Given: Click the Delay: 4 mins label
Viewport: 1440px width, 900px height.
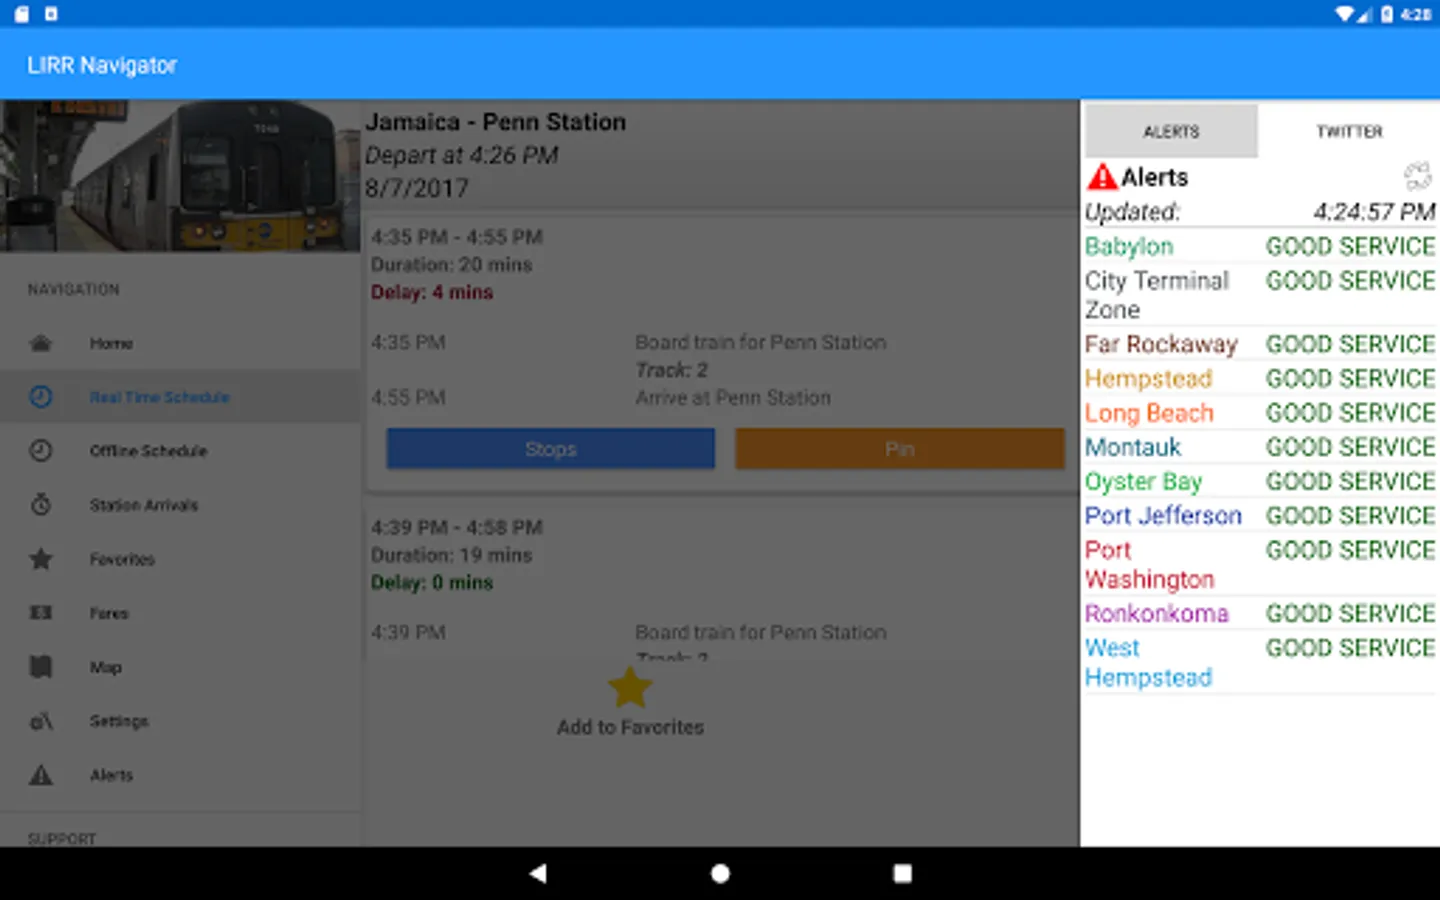Looking at the screenshot, I should (x=432, y=292).
